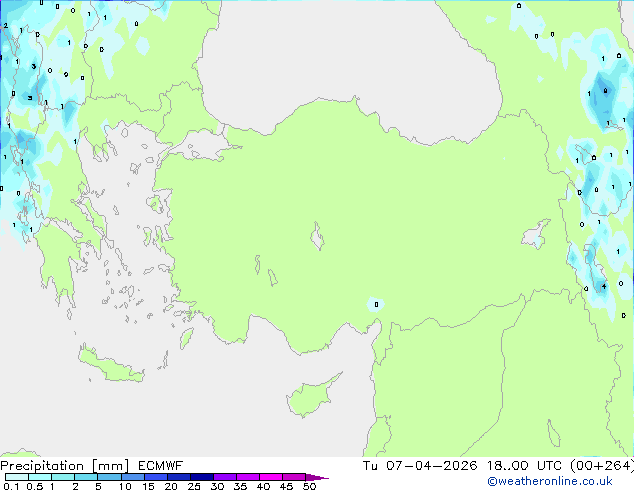Click legend label "30"

(217, 486)
